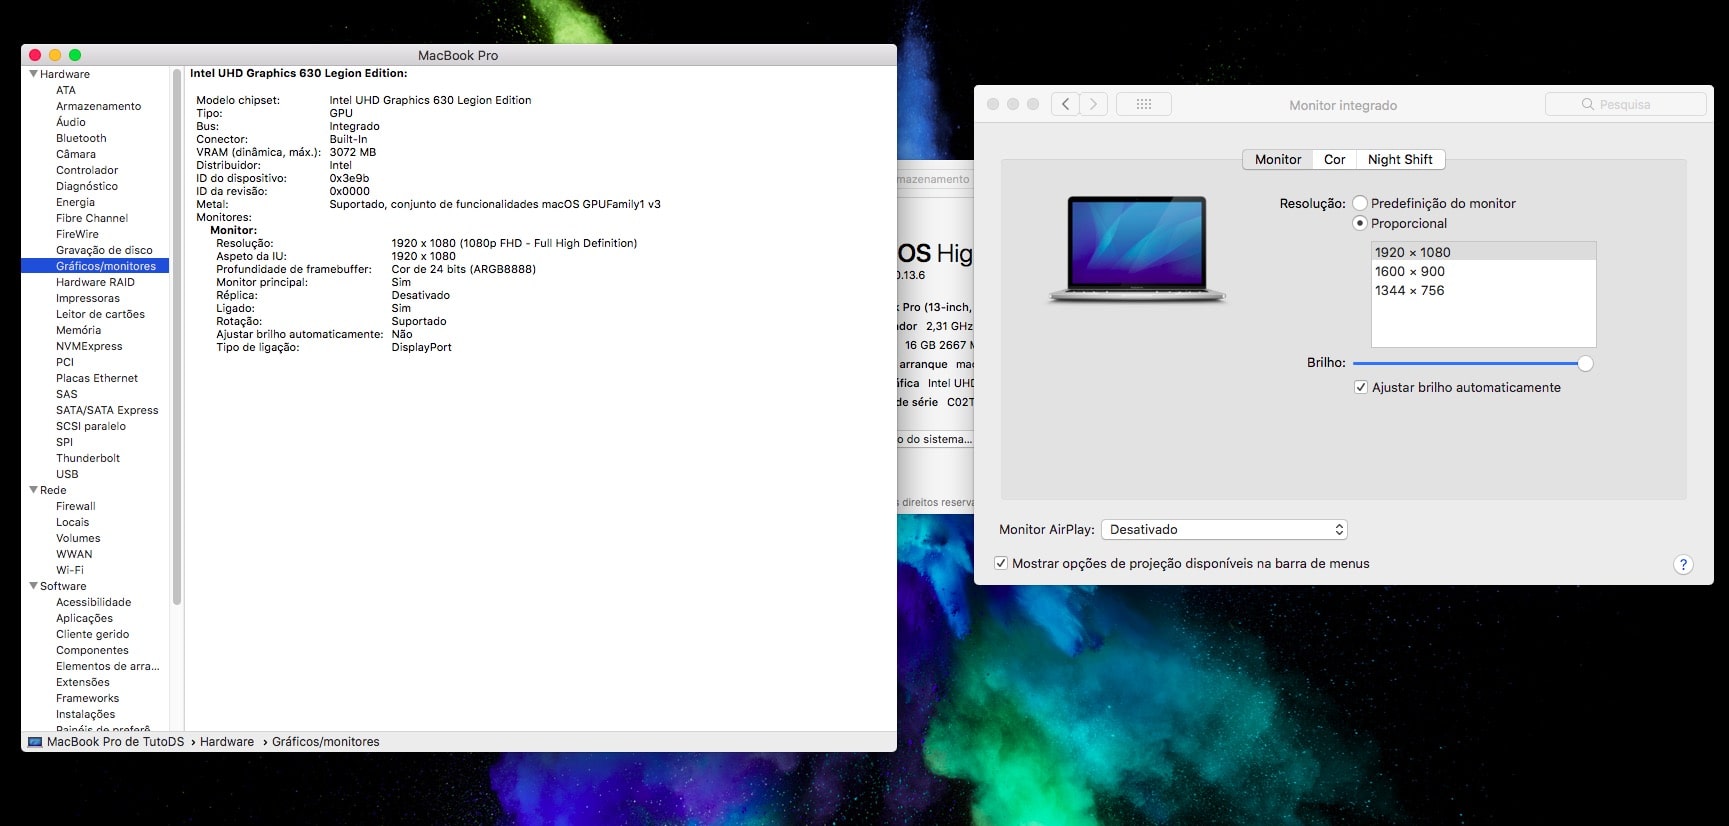Click the computer icon in the path bar
The height and width of the screenshot is (826, 1729).
(35, 742)
